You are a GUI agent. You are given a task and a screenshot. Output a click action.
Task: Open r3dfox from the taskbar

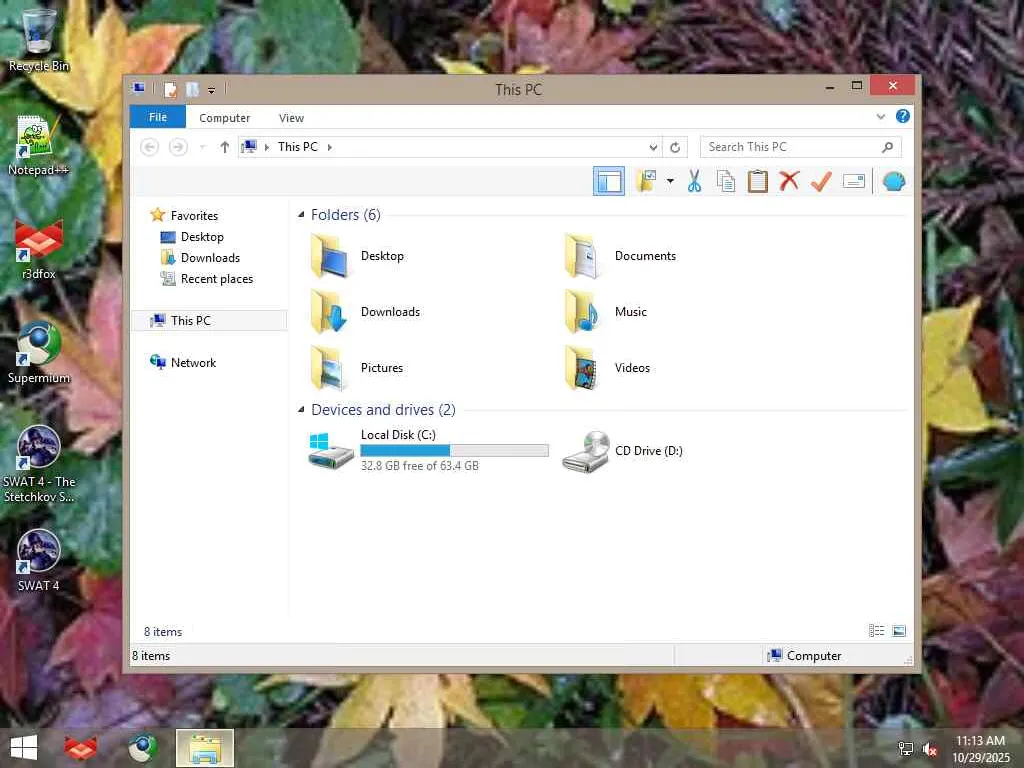pos(80,748)
